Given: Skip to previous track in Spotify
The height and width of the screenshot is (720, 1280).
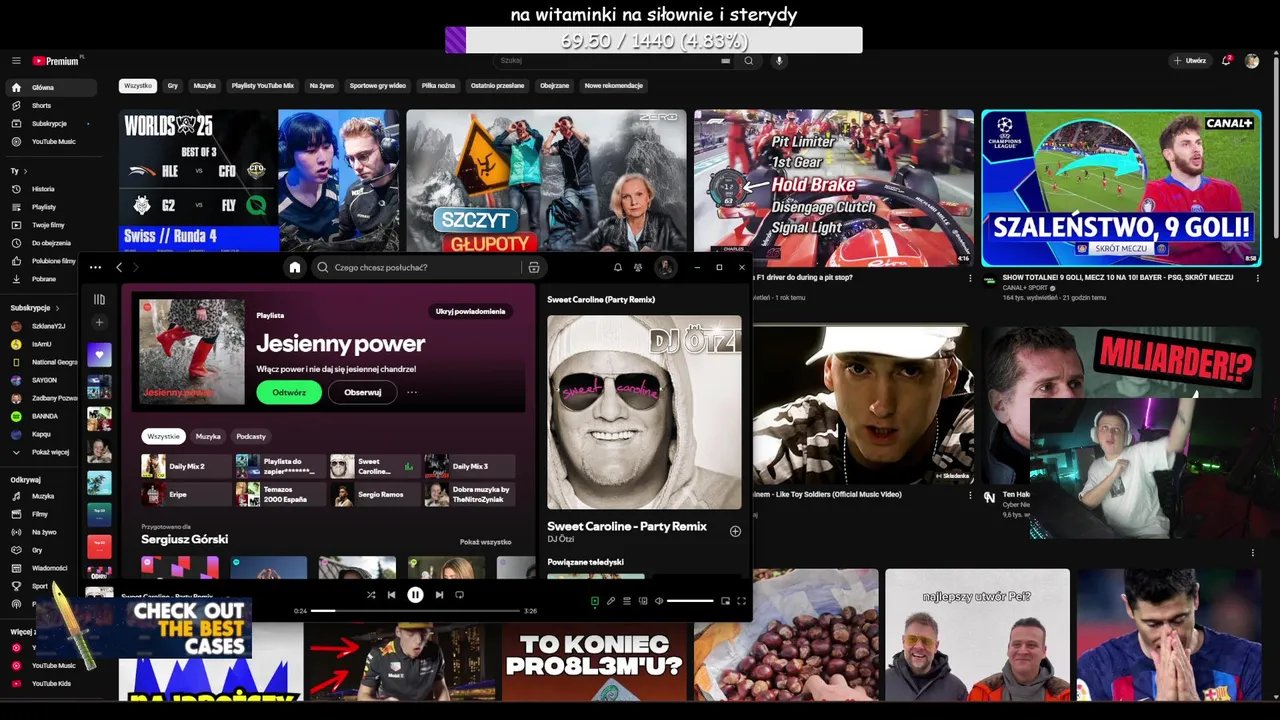Looking at the screenshot, I should click(391, 594).
